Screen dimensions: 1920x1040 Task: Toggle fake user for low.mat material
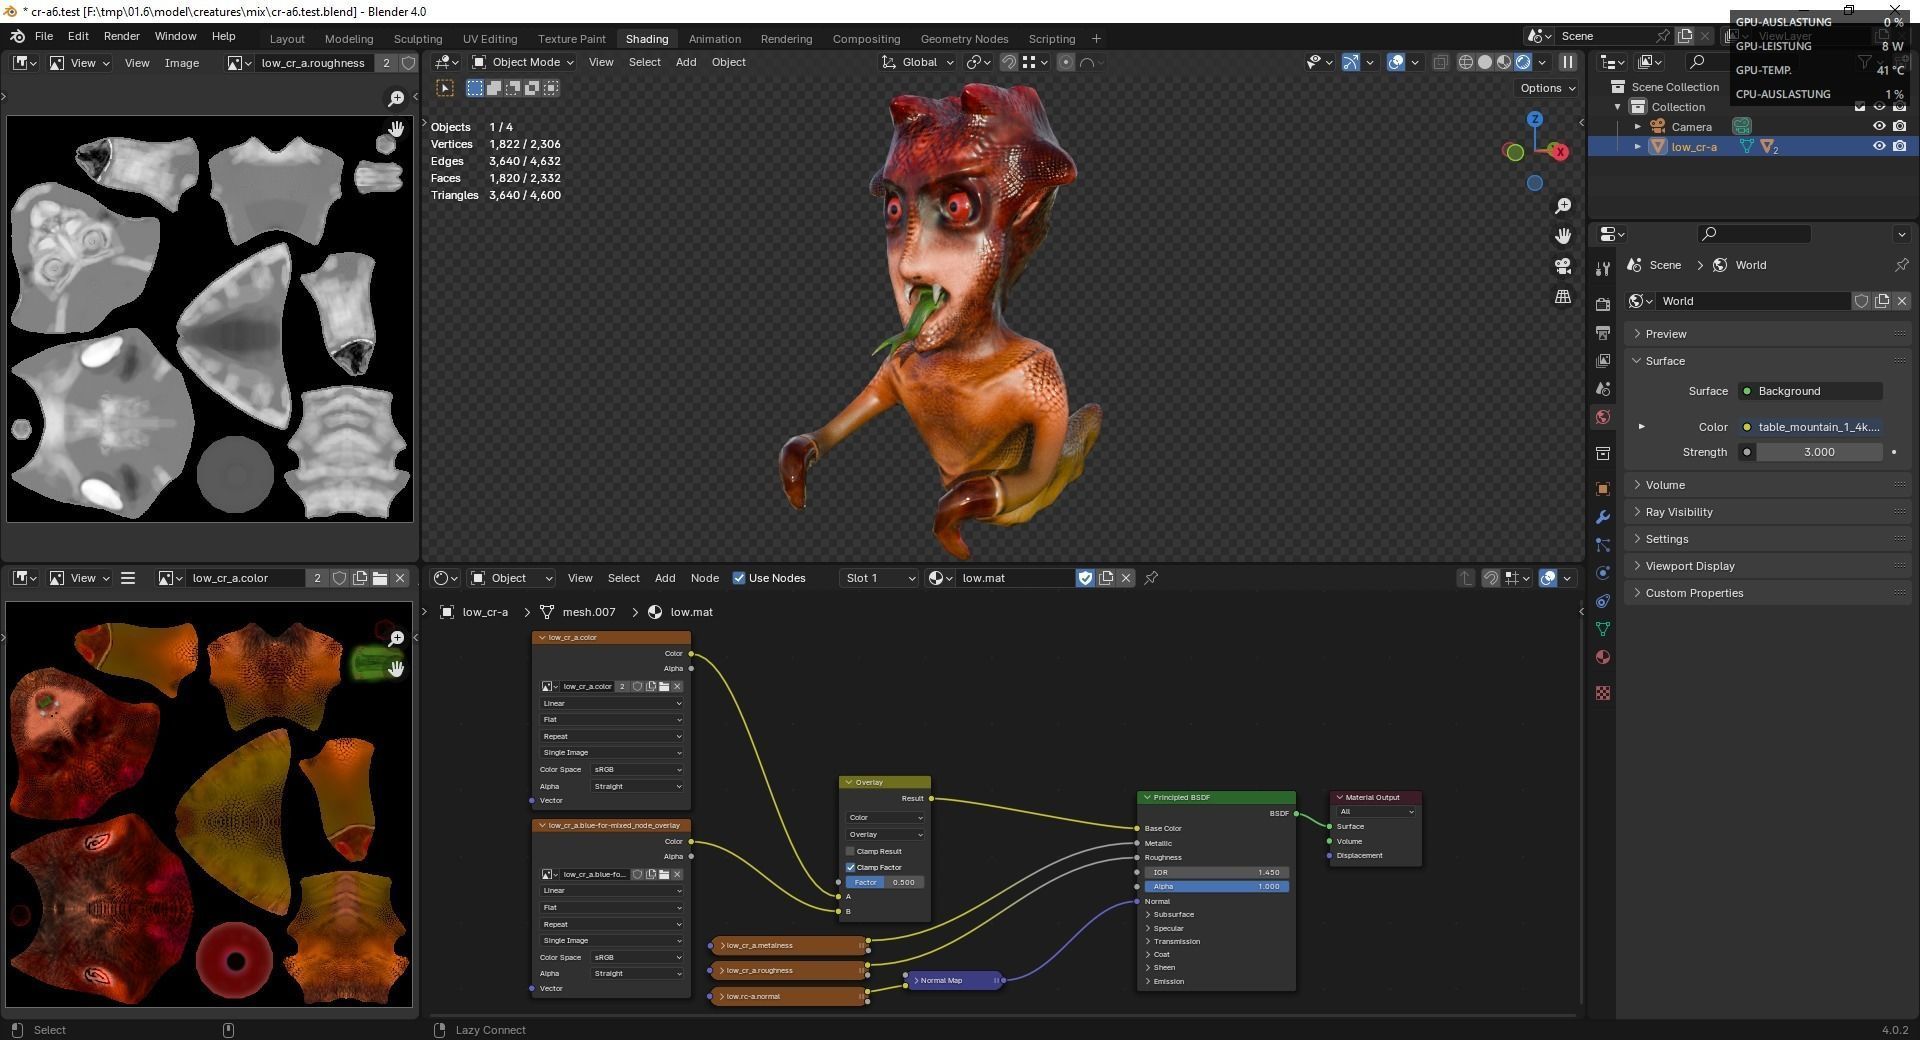(1085, 578)
